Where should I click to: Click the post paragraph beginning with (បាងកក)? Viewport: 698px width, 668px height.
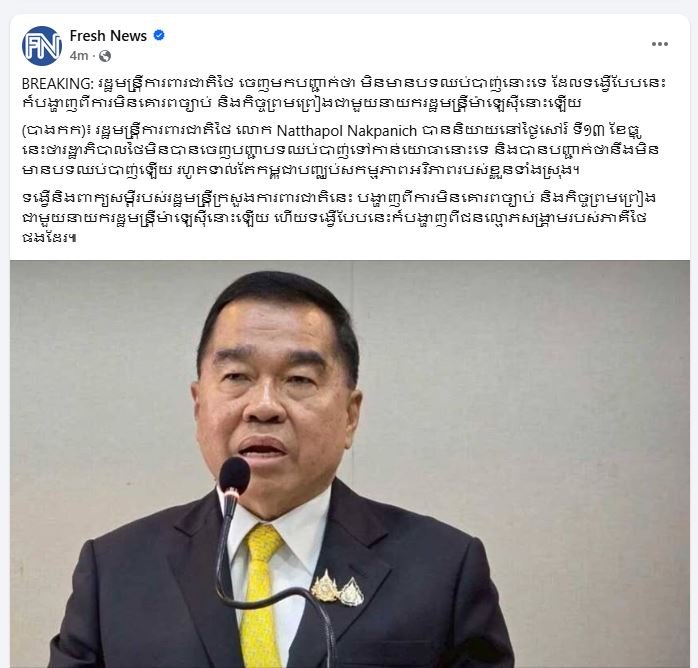[x=341, y=150]
